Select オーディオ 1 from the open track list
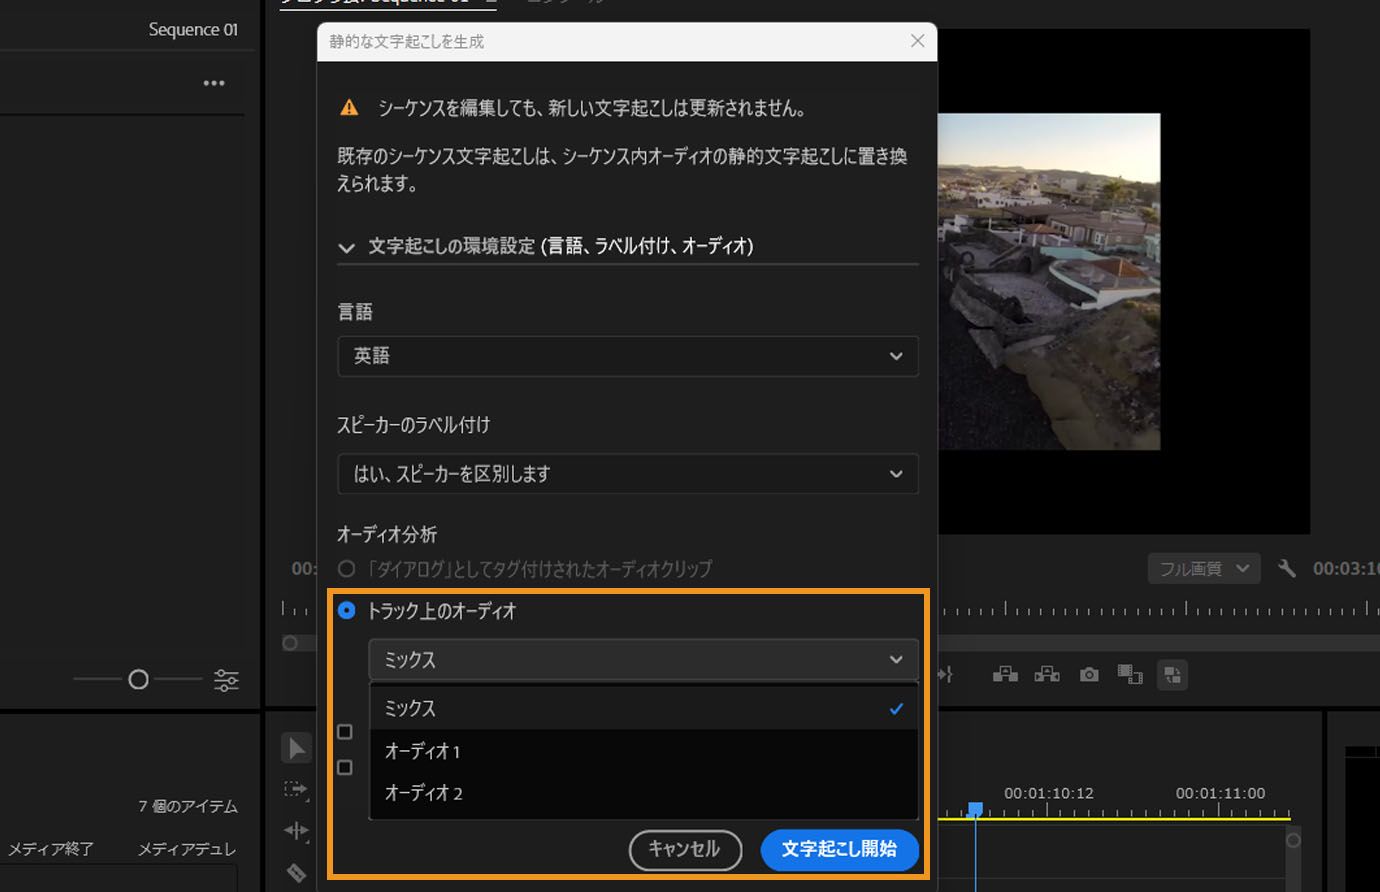This screenshot has width=1380, height=892. (424, 751)
